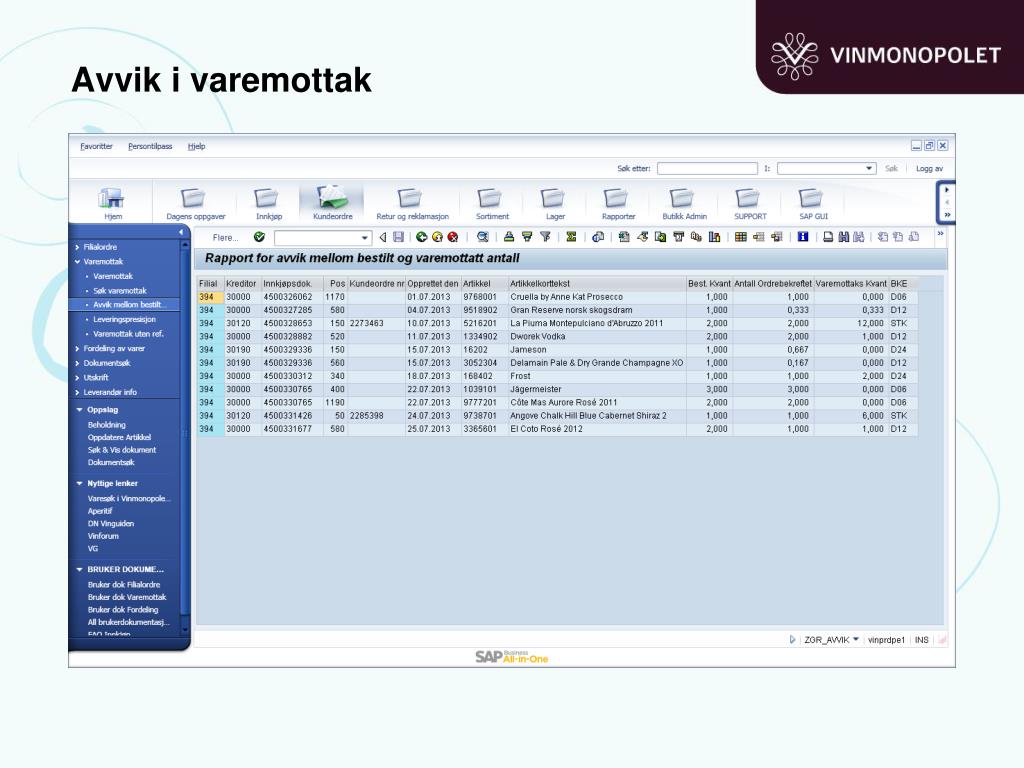Viewport: 1024px width, 768px height.
Task: Click the Artikkelkorttekst column header
Action: (x=596, y=283)
